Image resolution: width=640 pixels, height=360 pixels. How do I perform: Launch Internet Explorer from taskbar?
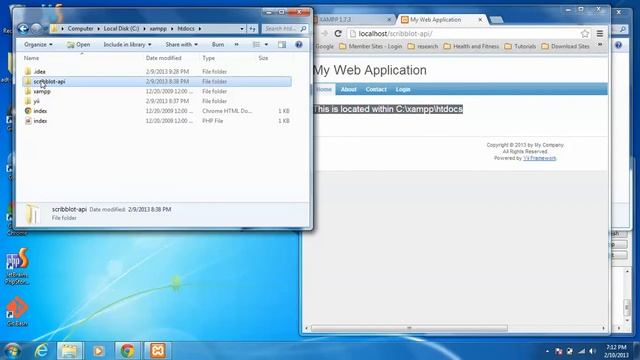tap(41, 351)
